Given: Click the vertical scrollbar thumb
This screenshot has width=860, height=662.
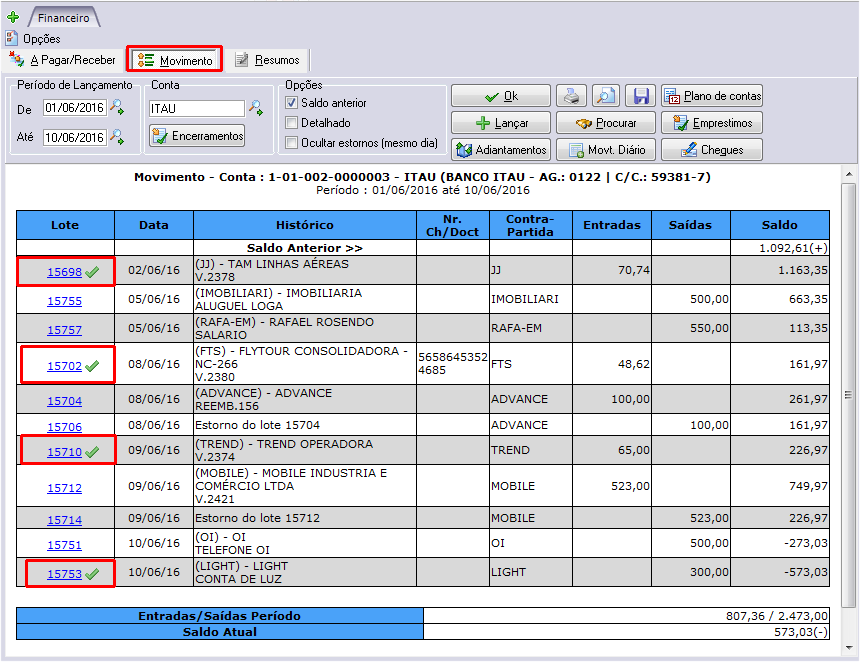Looking at the screenshot, I should [848, 394].
